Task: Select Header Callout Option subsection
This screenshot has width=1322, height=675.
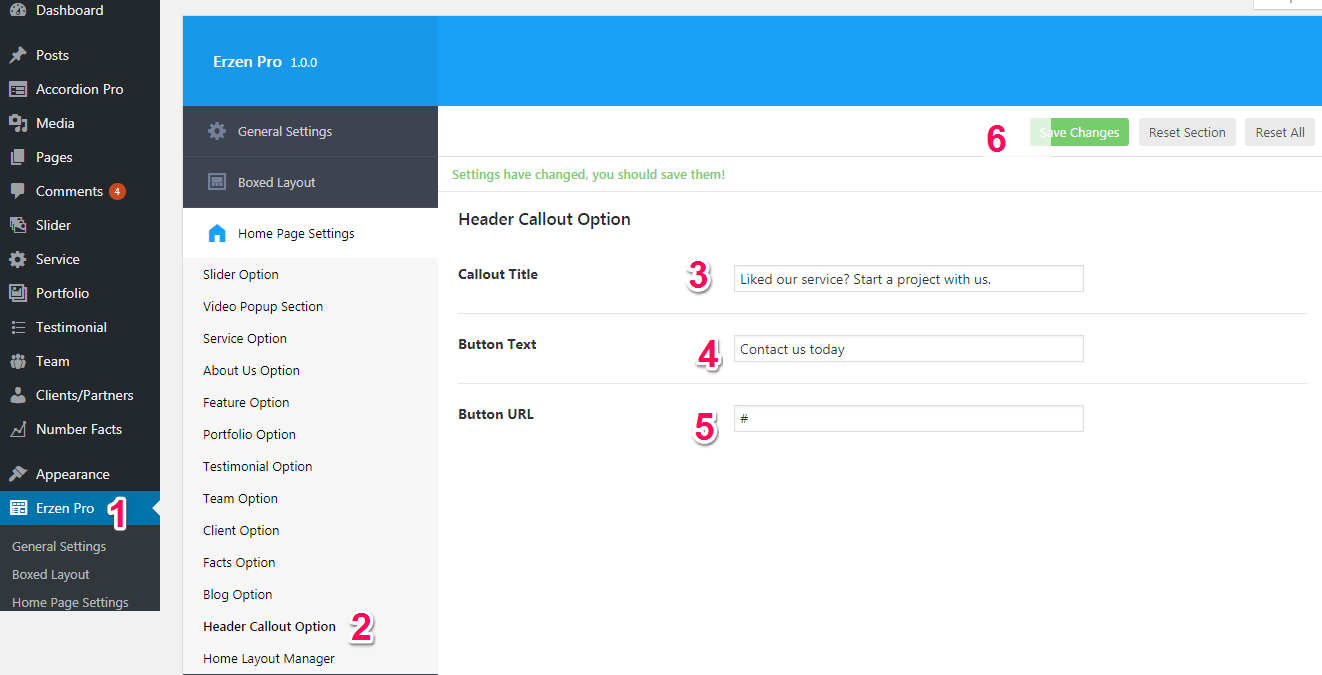Action: click(269, 626)
